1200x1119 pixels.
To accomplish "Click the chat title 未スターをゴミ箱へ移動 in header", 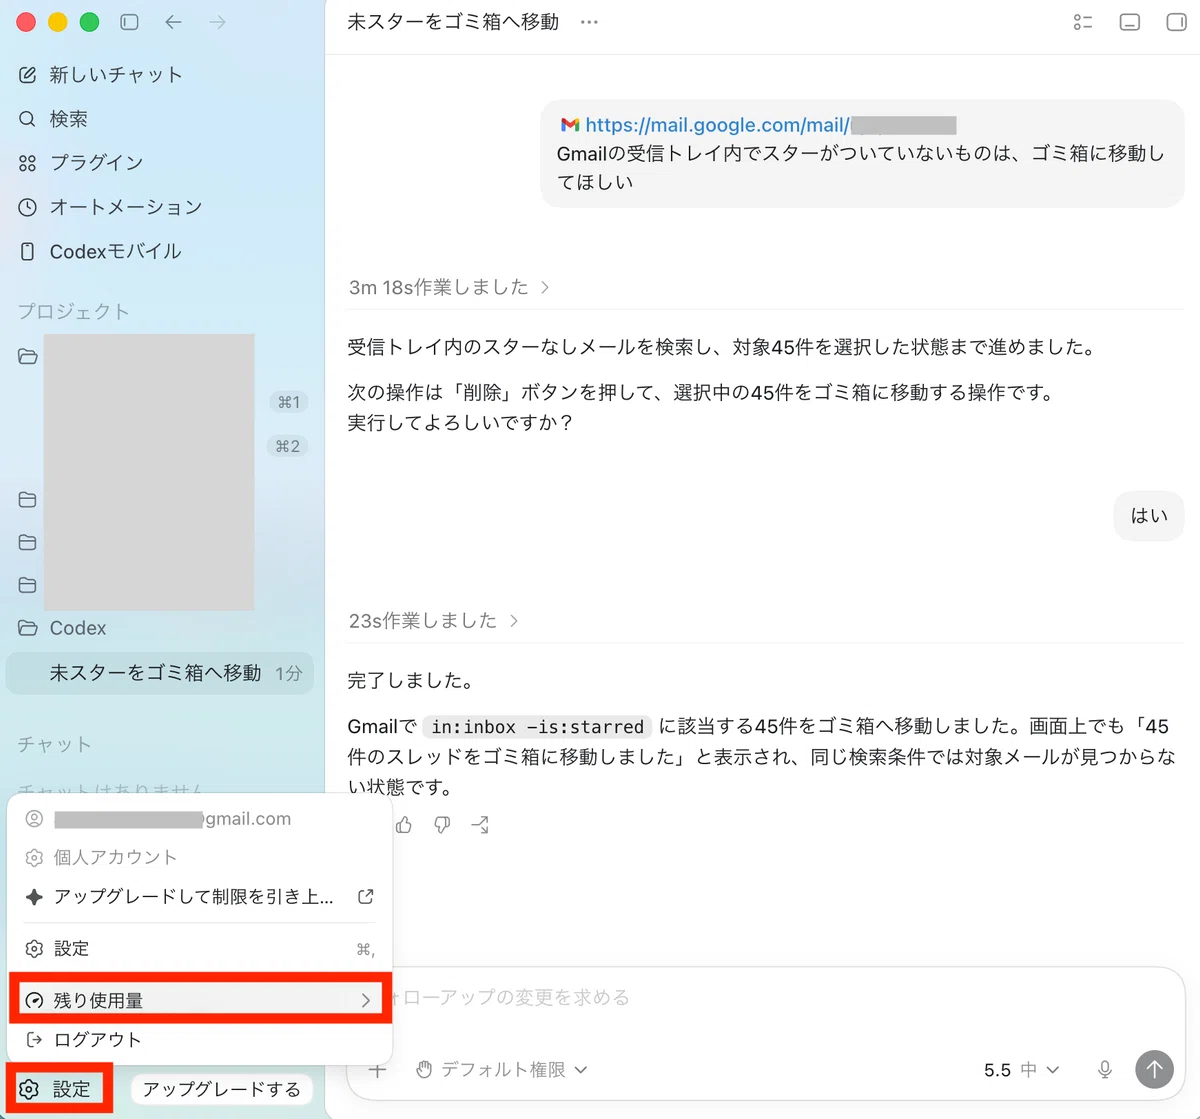I will click(453, 22).
